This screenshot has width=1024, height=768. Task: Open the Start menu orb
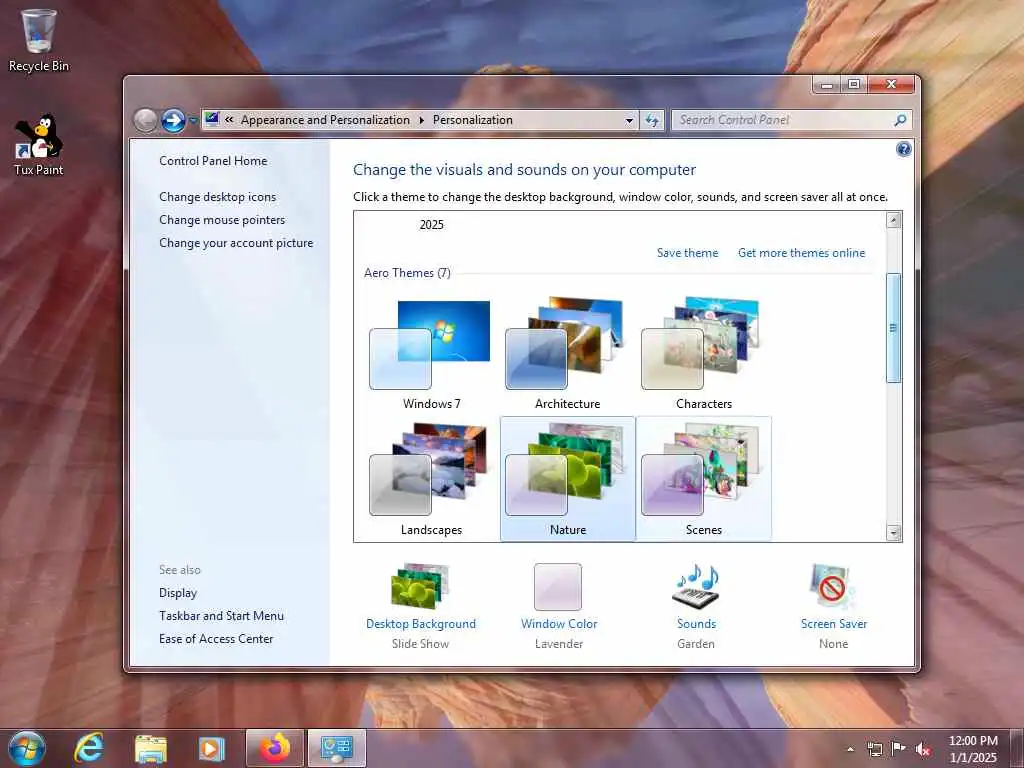tap(27, 748)
